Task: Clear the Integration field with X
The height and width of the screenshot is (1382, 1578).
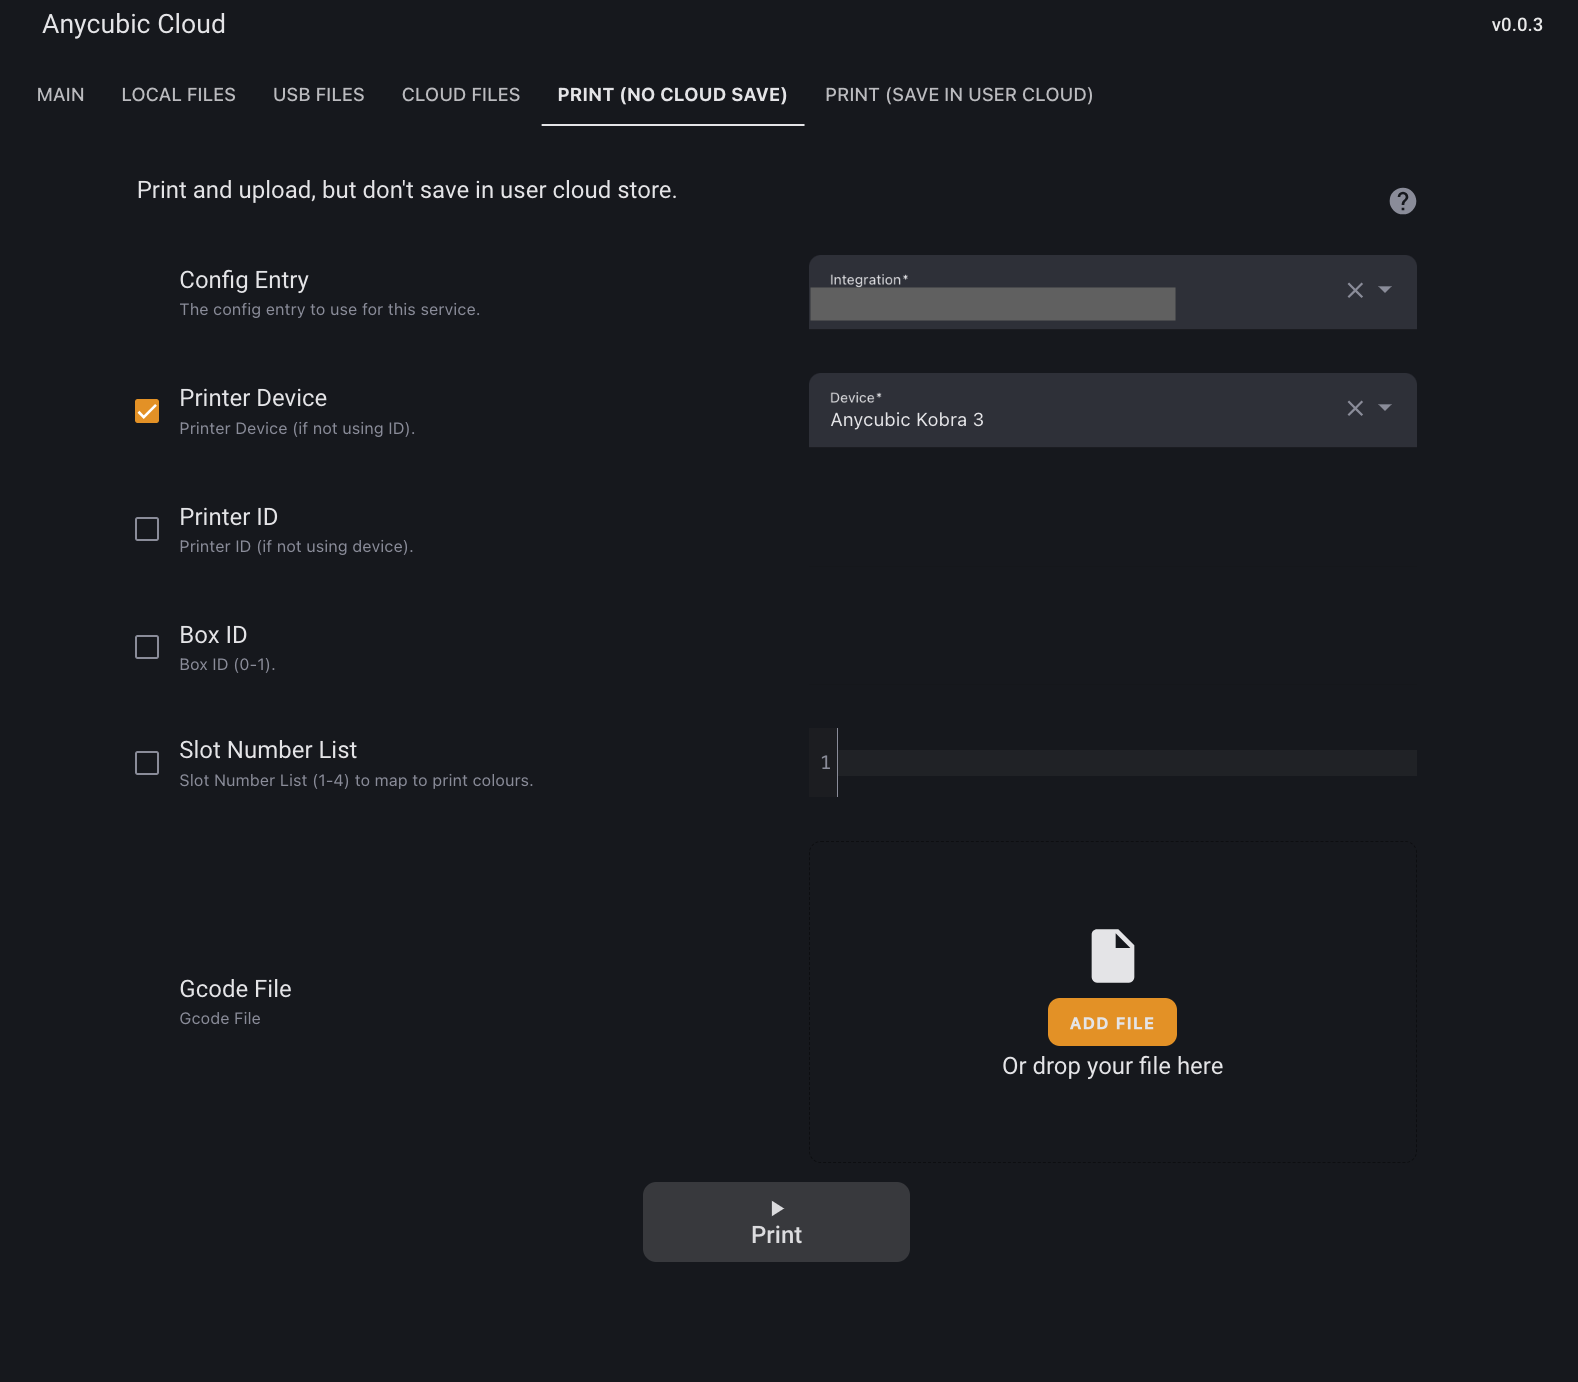Action: coord(1355,290)
